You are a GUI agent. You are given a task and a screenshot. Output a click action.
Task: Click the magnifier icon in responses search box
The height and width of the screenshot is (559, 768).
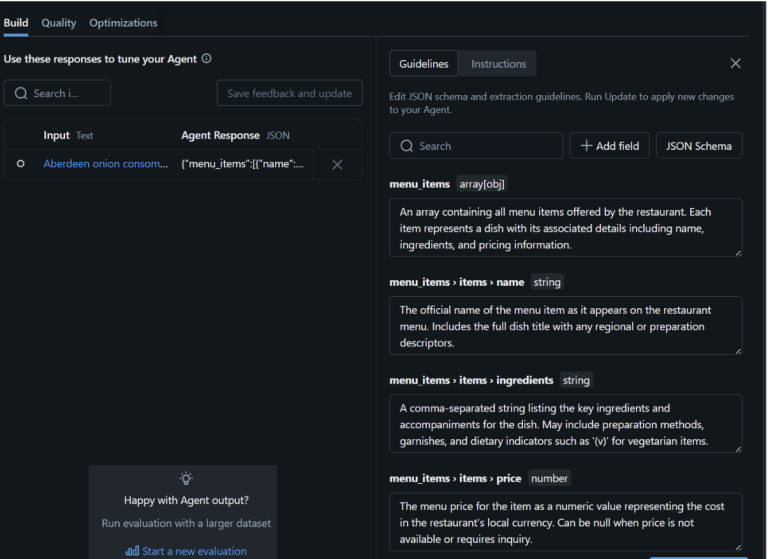click(x=21, y=94)
